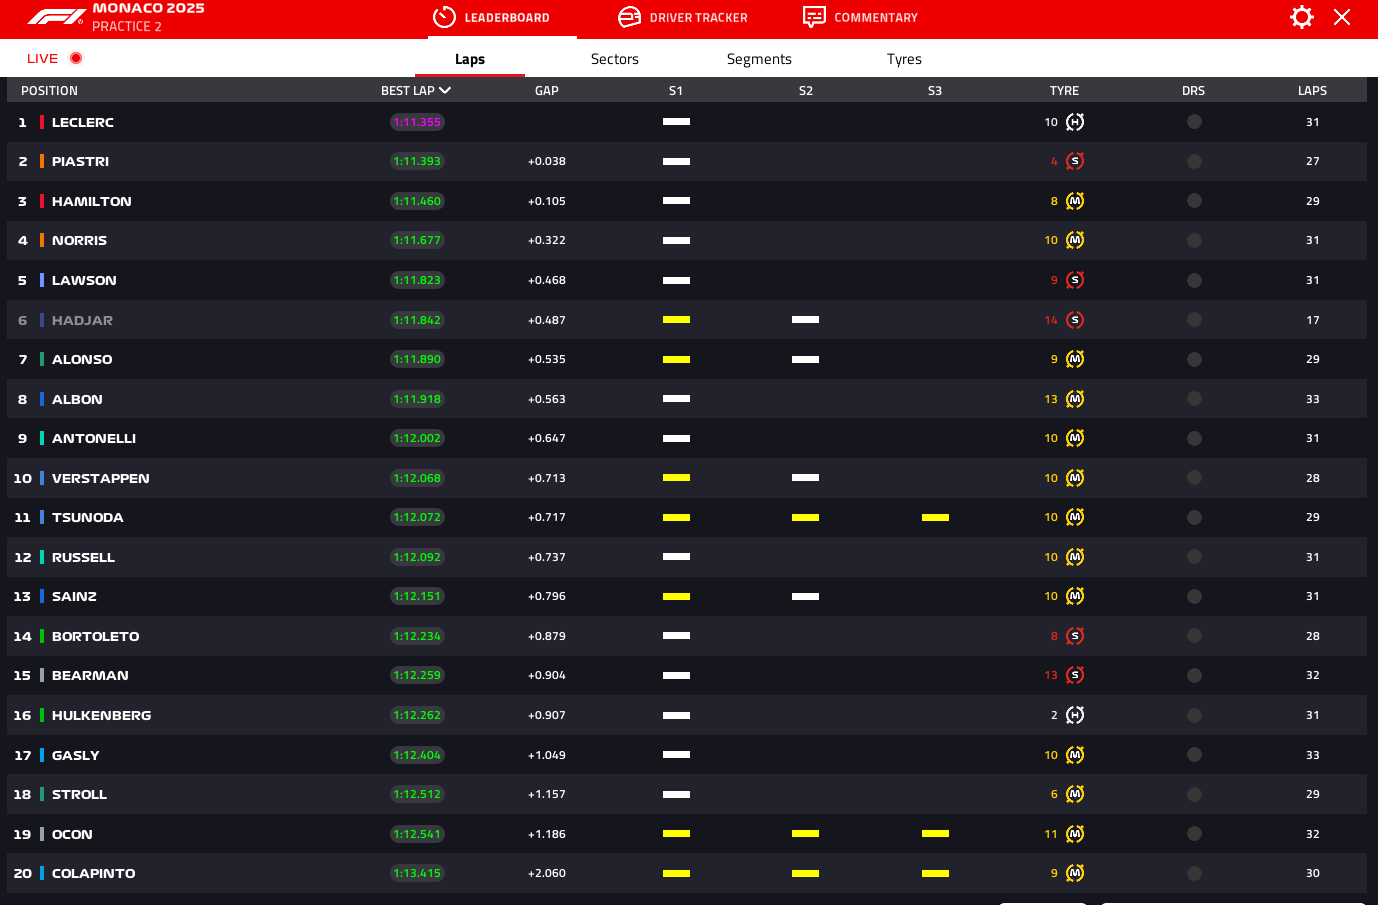Viewport: 1378px width, 905px height.
Task: Click Hulkenberg's hard tyre icon
Action: (1075, 715)
